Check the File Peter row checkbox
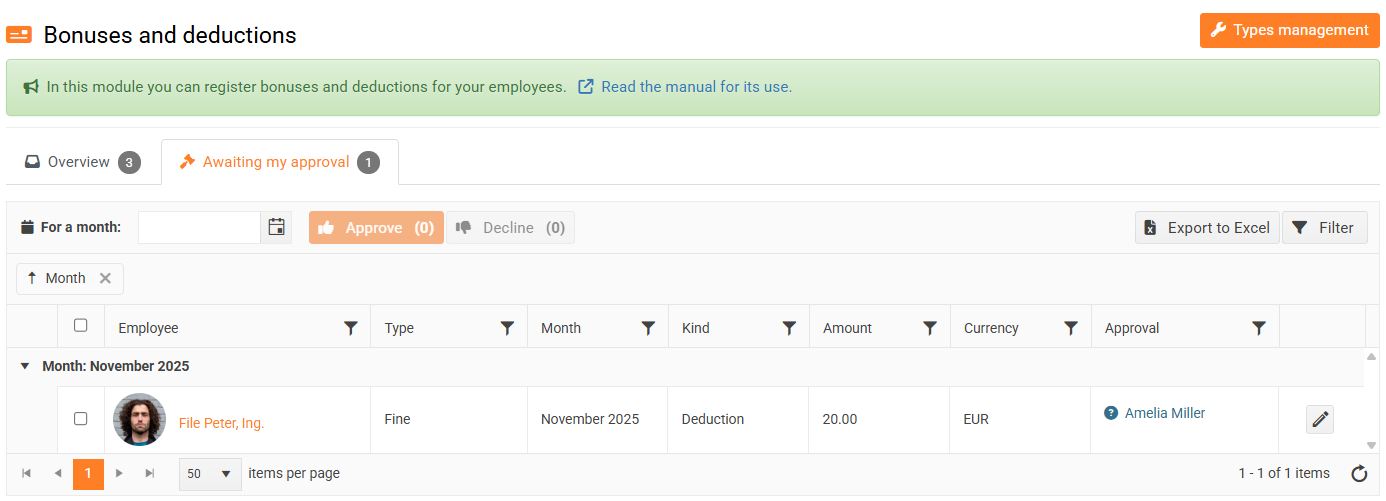 (x=81, y=419)
